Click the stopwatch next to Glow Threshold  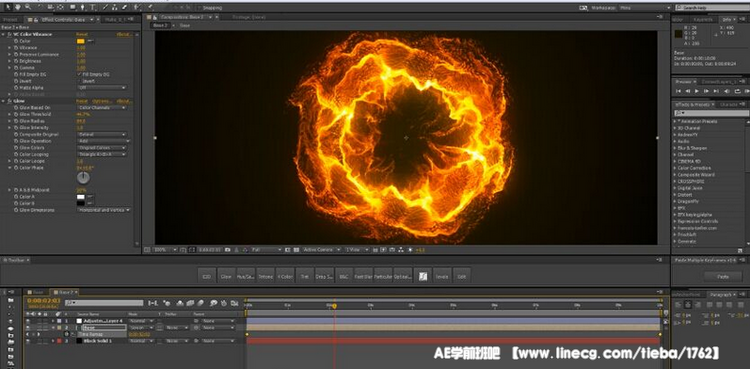point(16,114)
